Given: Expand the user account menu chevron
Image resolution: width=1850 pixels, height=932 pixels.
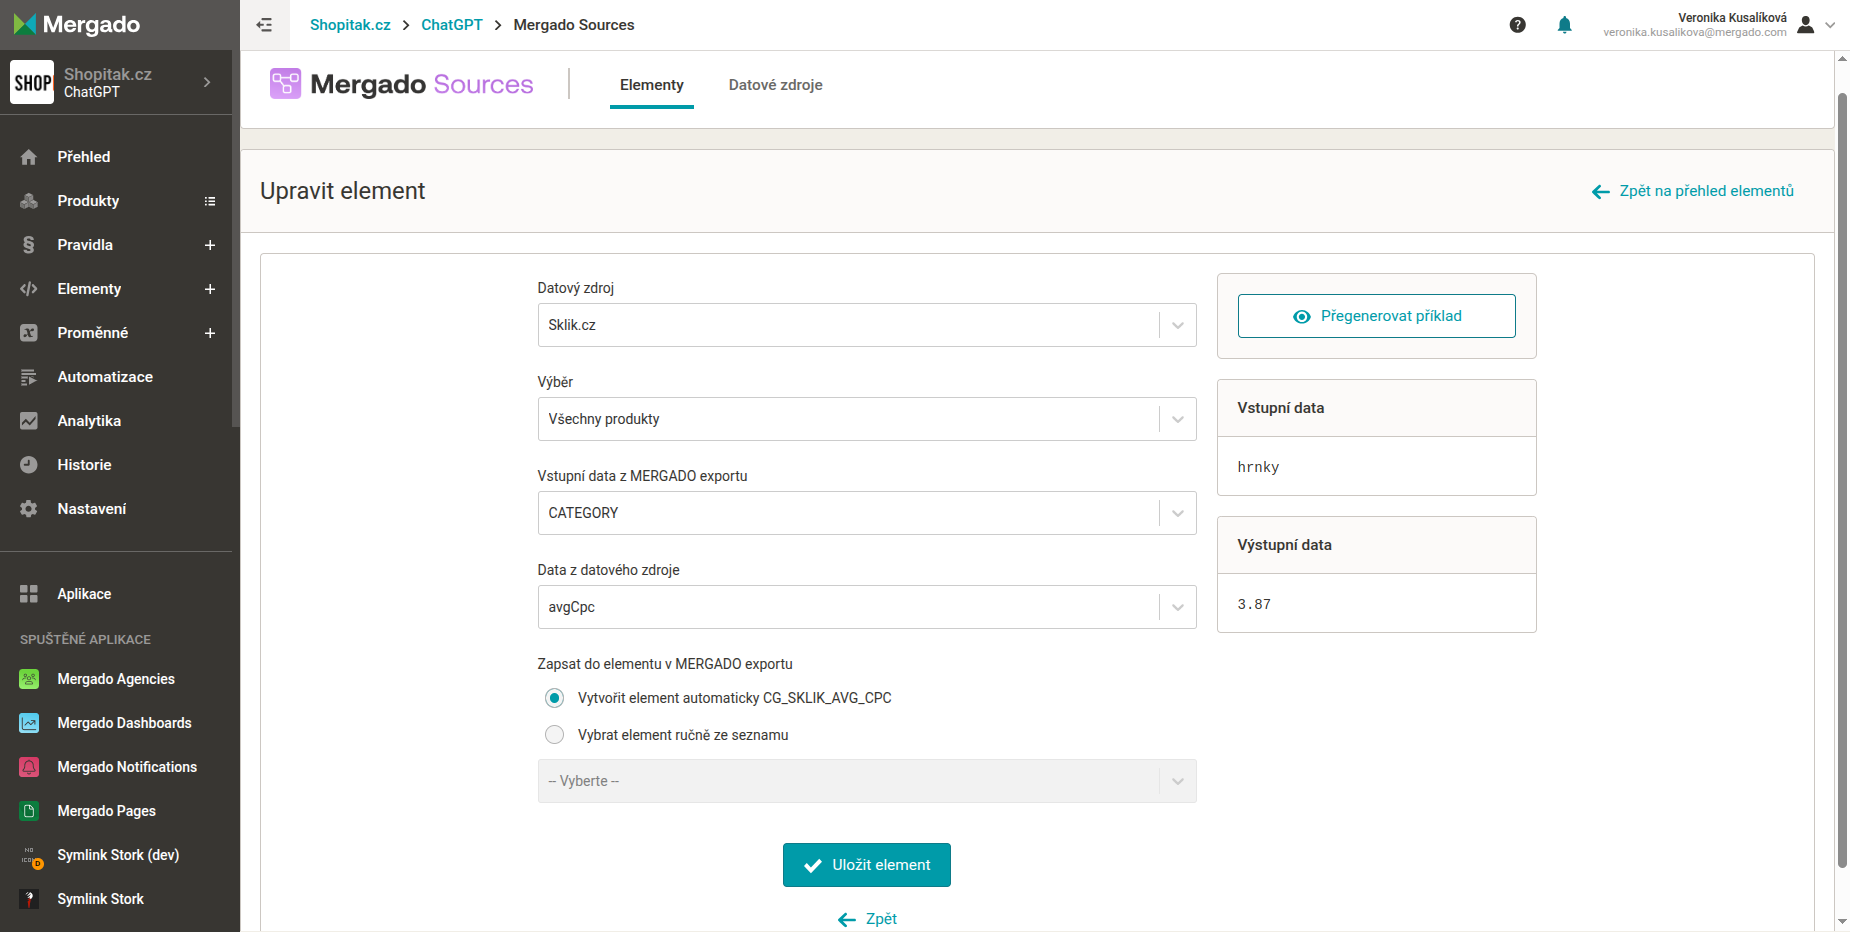Looking at the screenshot, I should (1830, 25).
